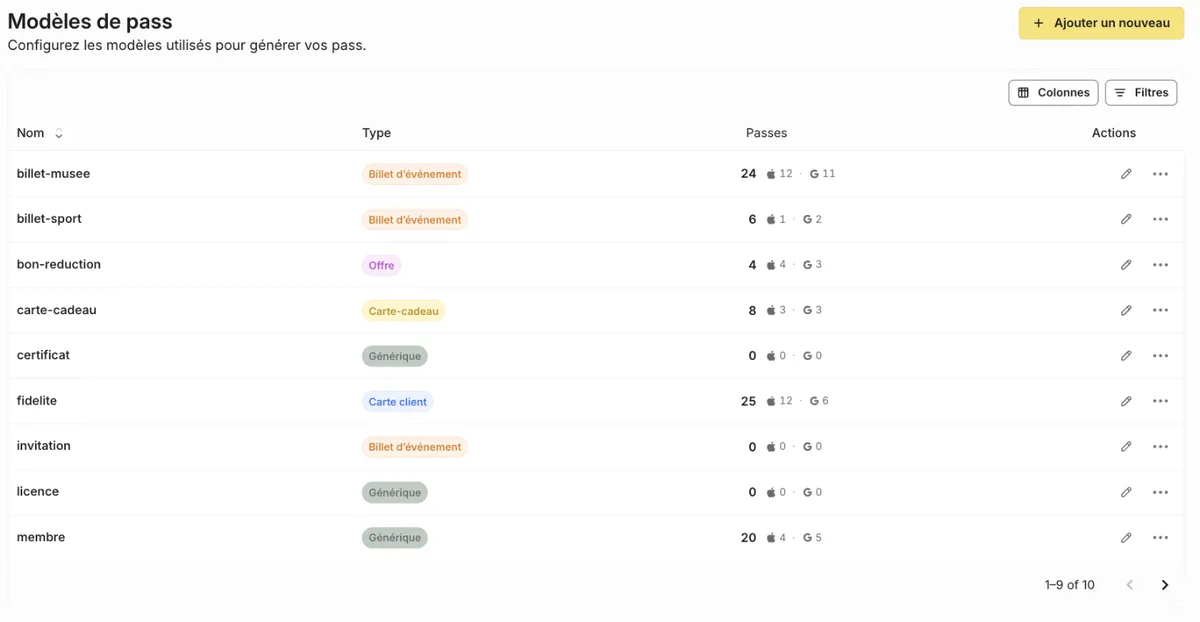
Task: Select the certificat name cell
Action: point(43,355)
